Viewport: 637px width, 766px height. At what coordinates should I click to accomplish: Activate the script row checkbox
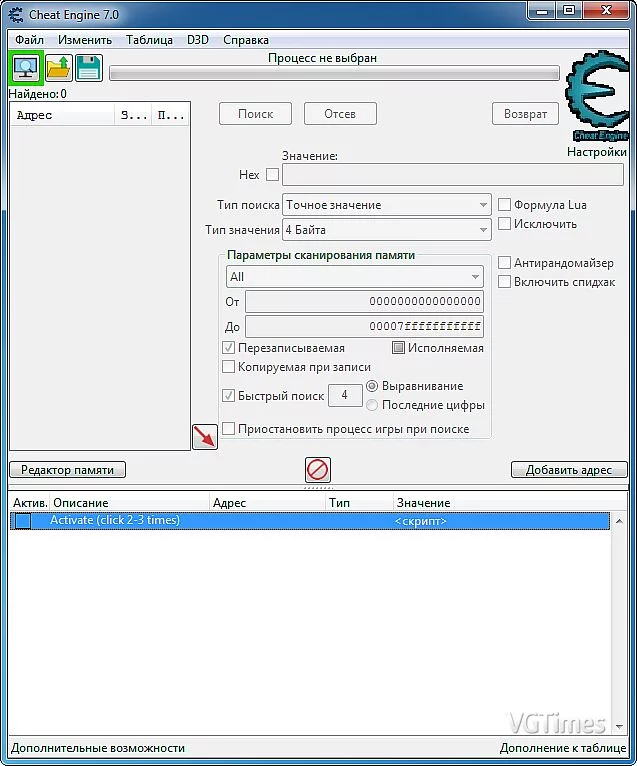(x=22, y=521)
